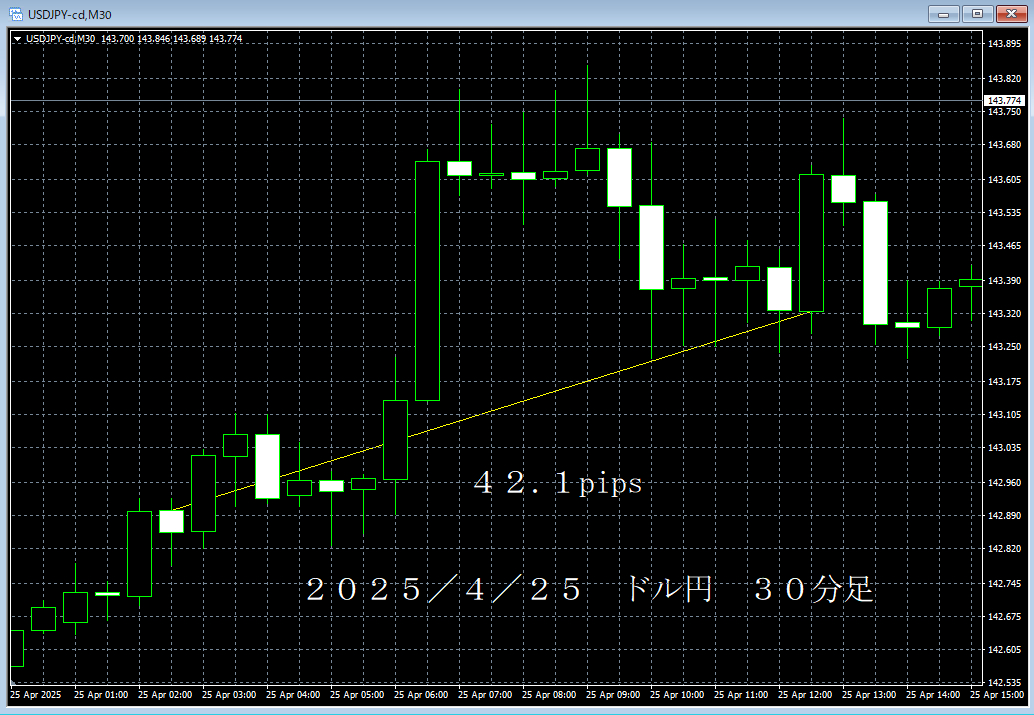Click price scale value 143.820
The width and height of the screenshot is (1034, 715).
[x=1004, y=78]
